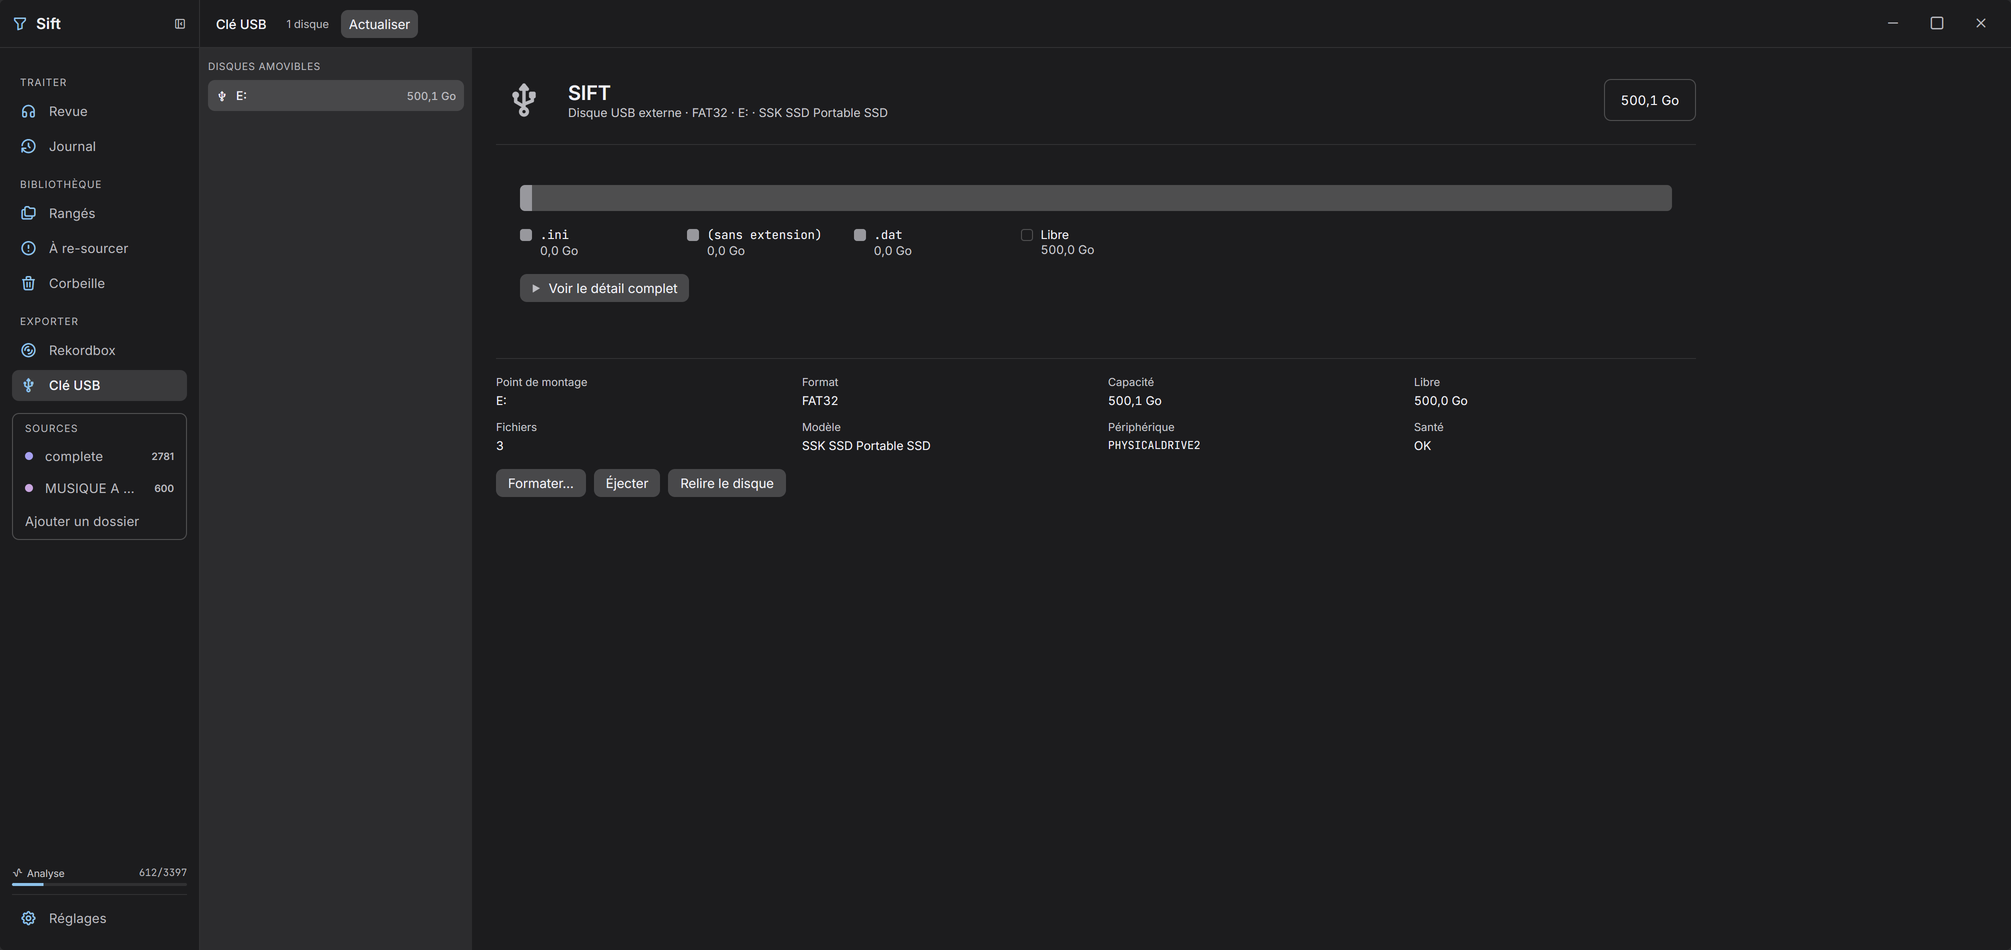Click the purple dot beside complete source

[x=29, y=456]
